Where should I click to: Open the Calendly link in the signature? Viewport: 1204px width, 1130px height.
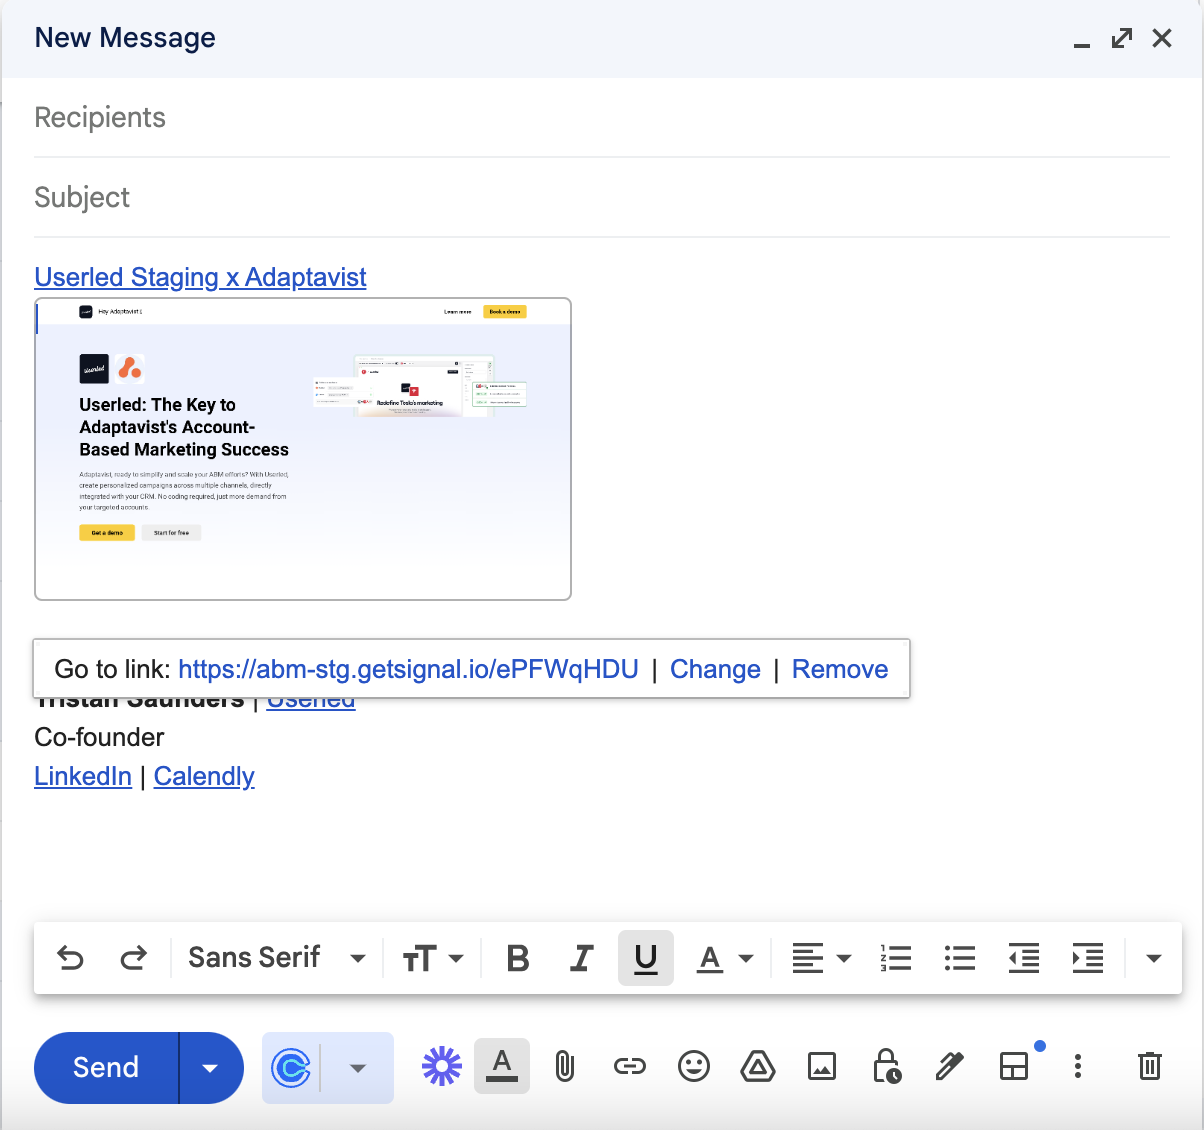pos(204,776)
